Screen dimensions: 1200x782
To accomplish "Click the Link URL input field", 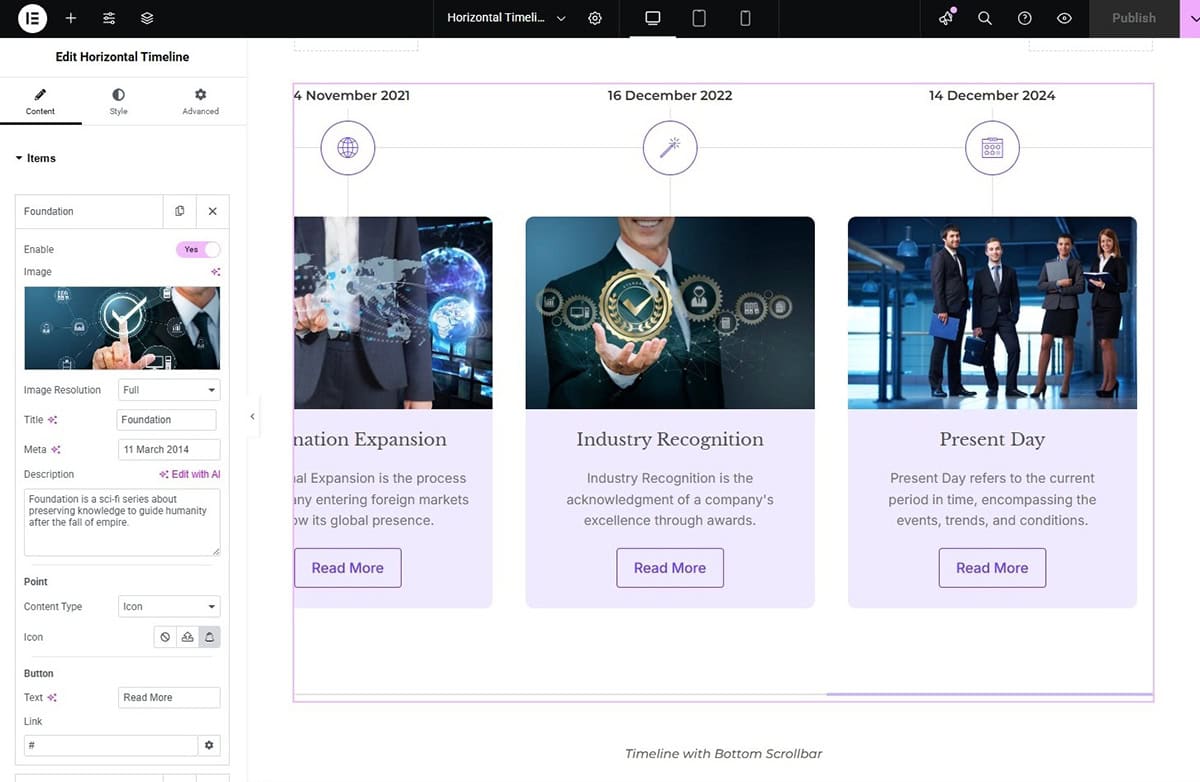I will (x=111, y=745).
